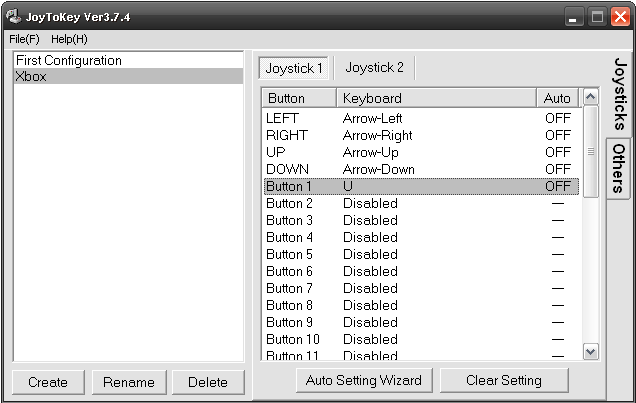
Task: Switch to the Joystick 2 tab
Action: (374, 67)
